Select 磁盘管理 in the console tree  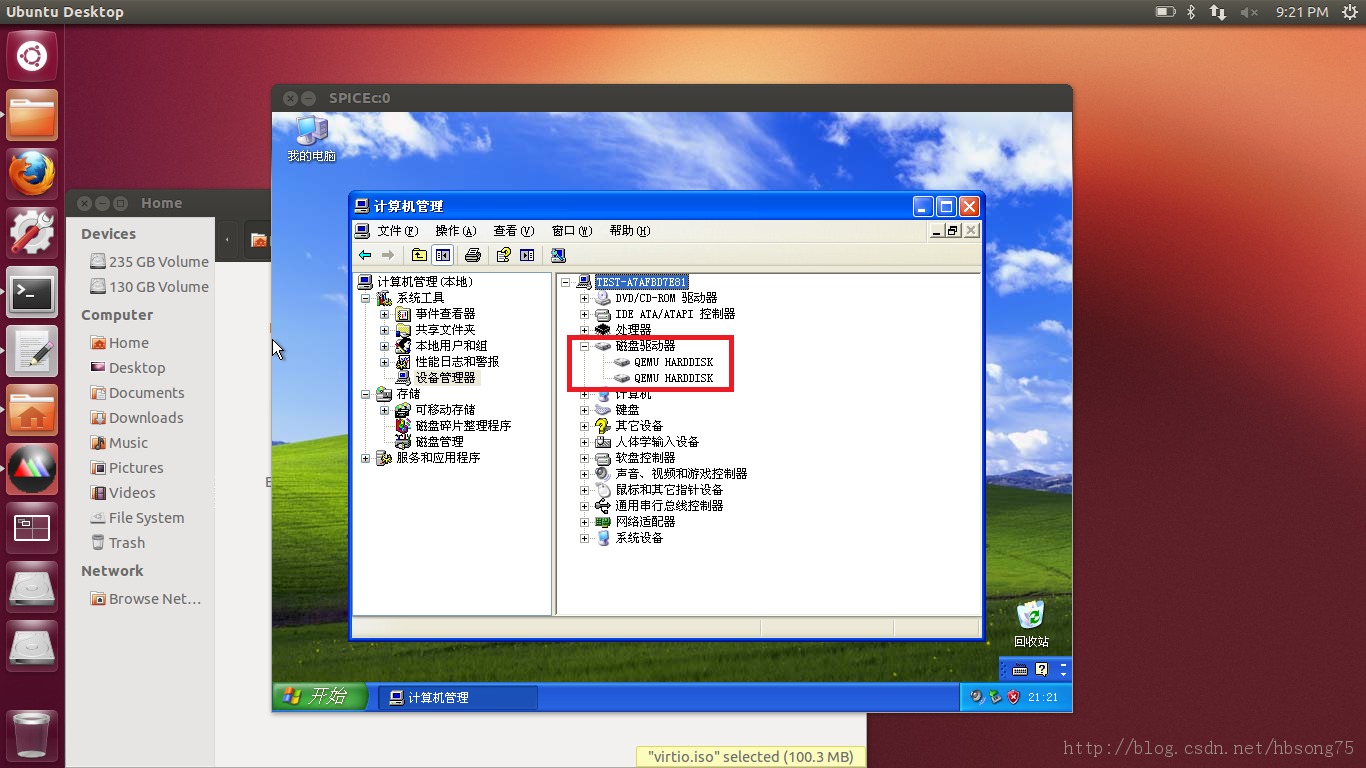click(439, 442)
